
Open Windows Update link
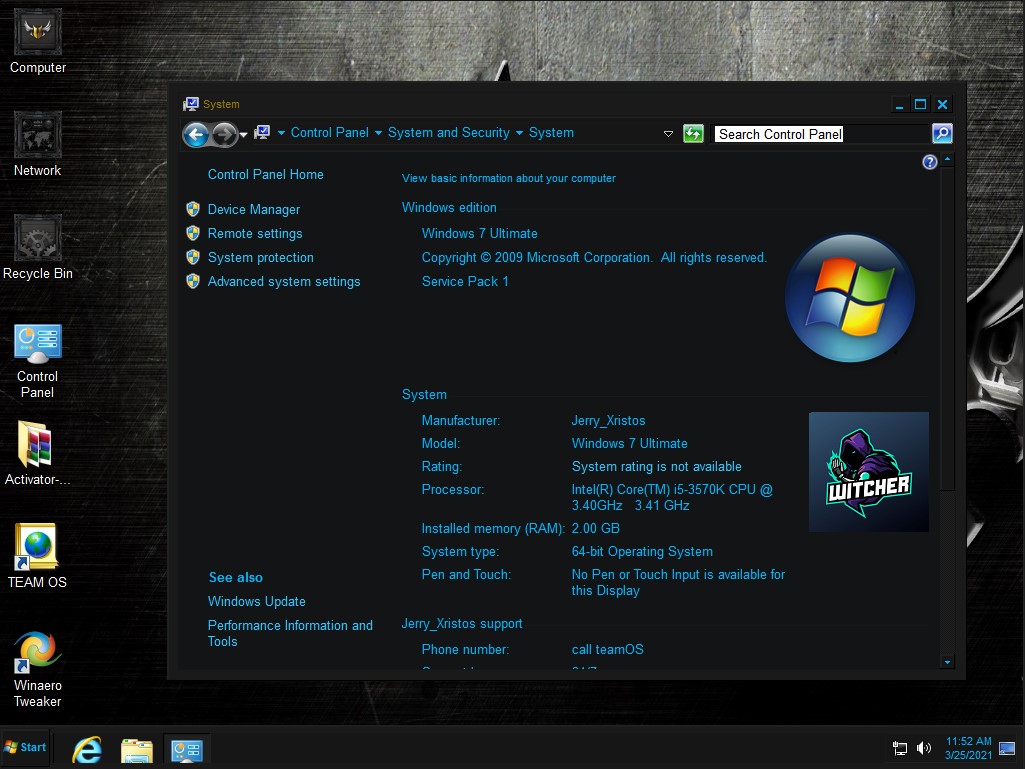(x=256, y=602)
